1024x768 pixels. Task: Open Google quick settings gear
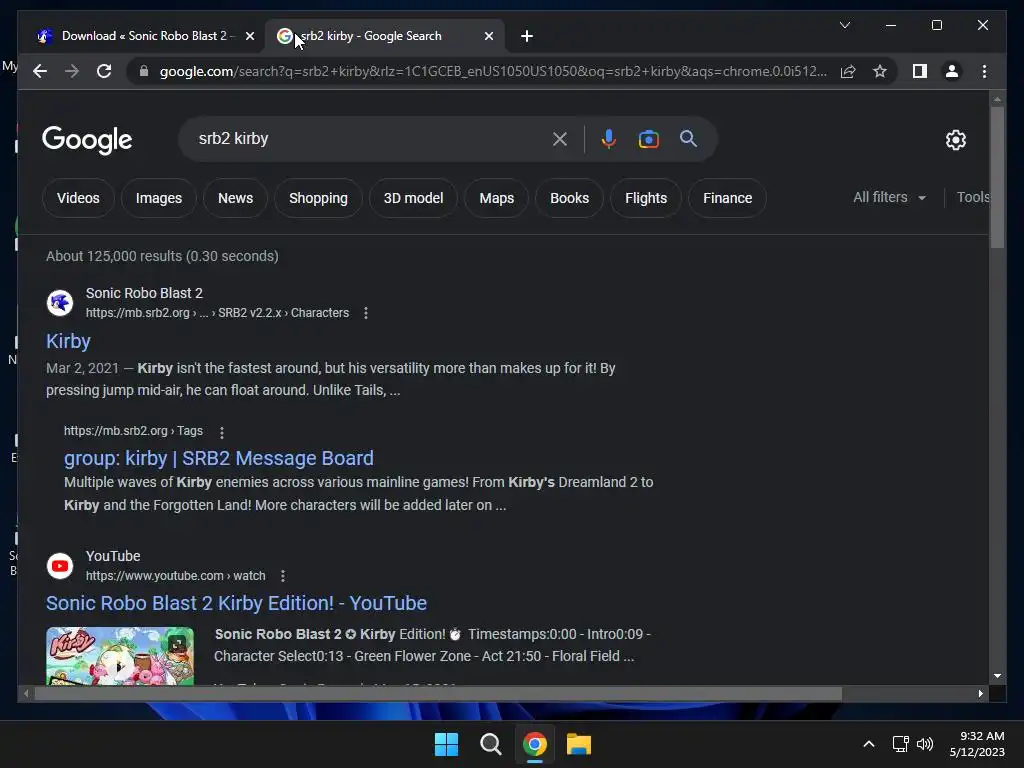coord(955,140)
